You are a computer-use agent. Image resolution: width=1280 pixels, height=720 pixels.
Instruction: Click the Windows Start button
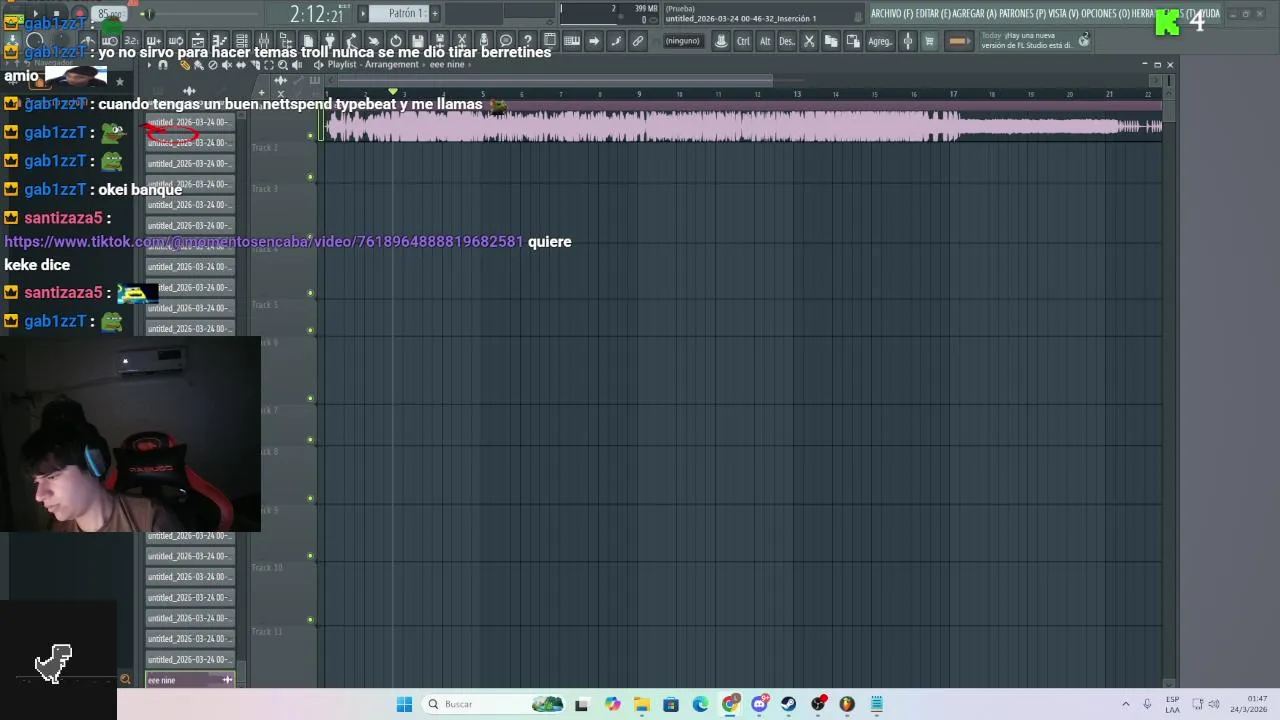404,704
